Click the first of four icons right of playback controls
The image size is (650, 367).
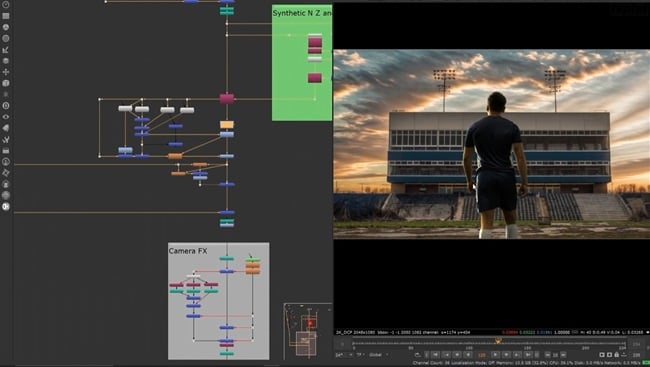(x=602, y=355)
